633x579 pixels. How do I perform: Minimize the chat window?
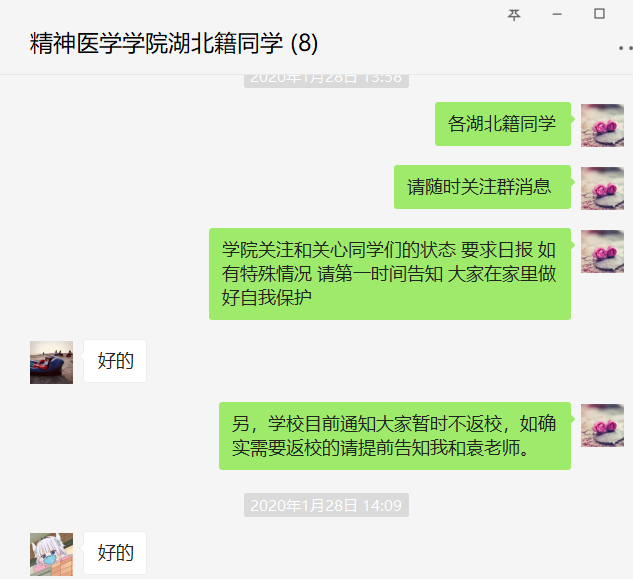pyautogui.click(x=557, y=15)
